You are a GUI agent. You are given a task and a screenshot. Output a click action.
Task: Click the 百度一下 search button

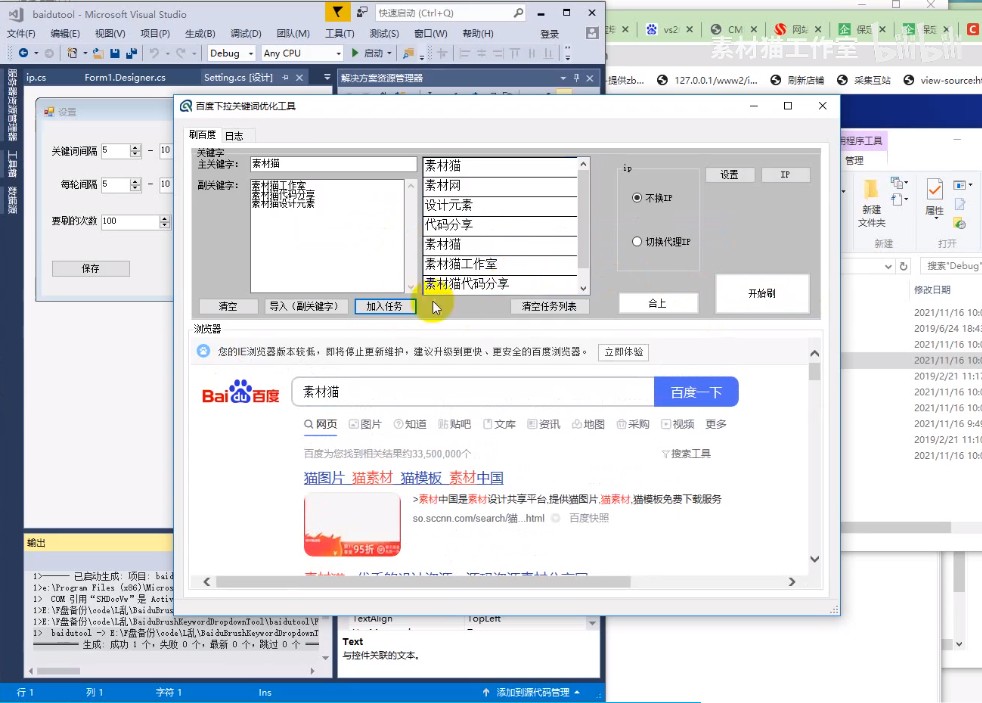pos(696,392)
